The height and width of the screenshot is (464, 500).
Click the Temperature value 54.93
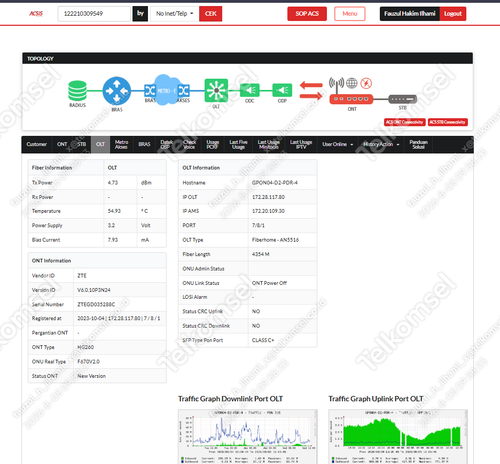[114, 211]
